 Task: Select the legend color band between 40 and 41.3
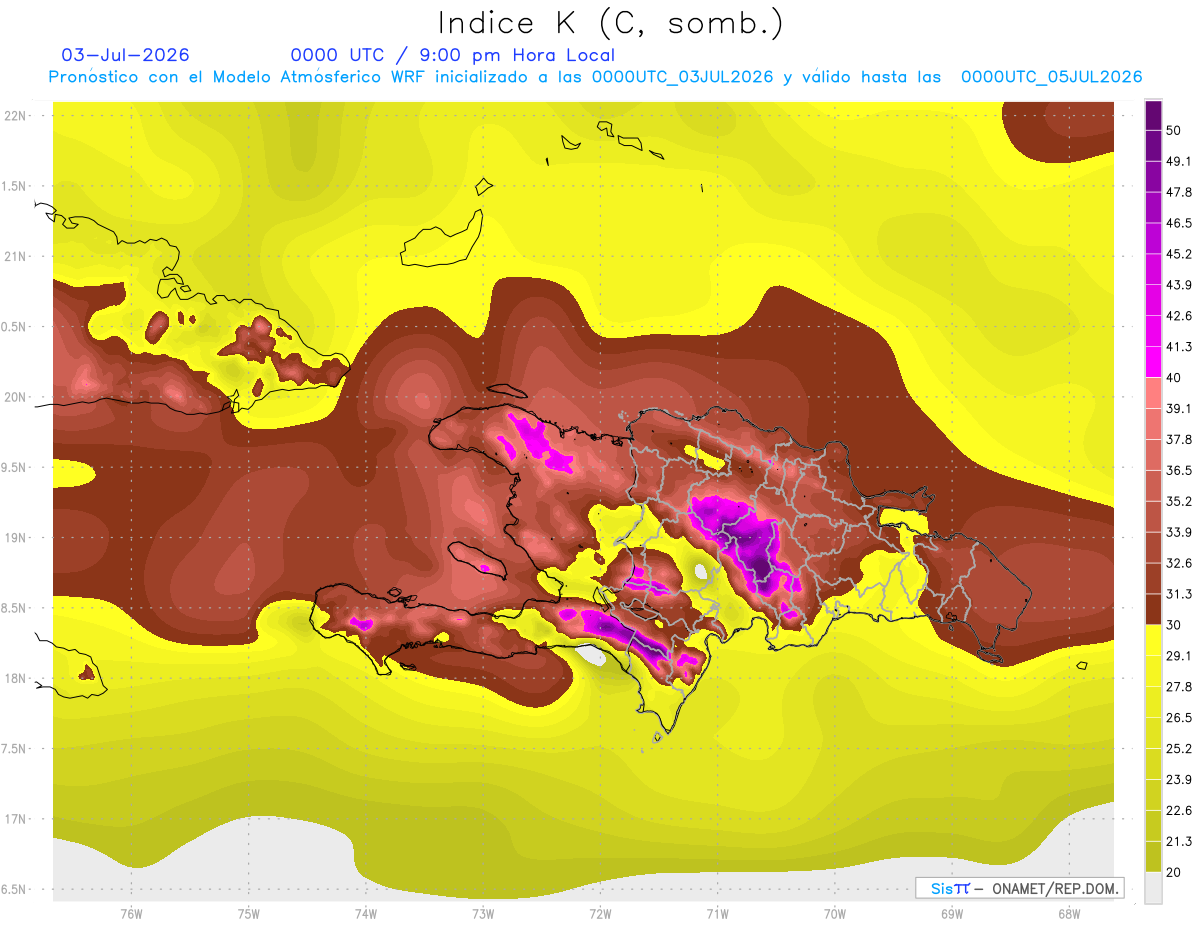(1153, 362)
